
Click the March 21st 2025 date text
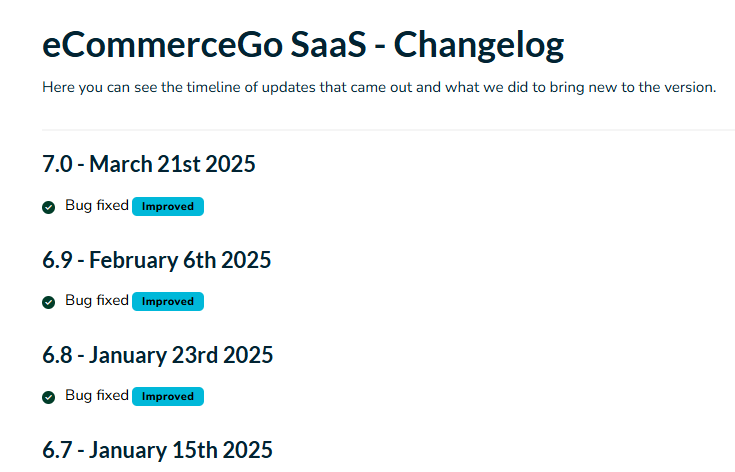coord(172,164)
